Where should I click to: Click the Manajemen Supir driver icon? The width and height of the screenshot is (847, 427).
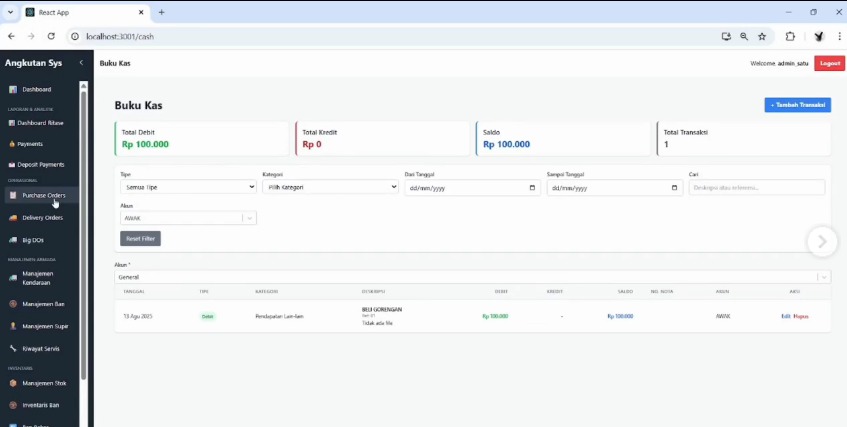click(x=13, y=326)
